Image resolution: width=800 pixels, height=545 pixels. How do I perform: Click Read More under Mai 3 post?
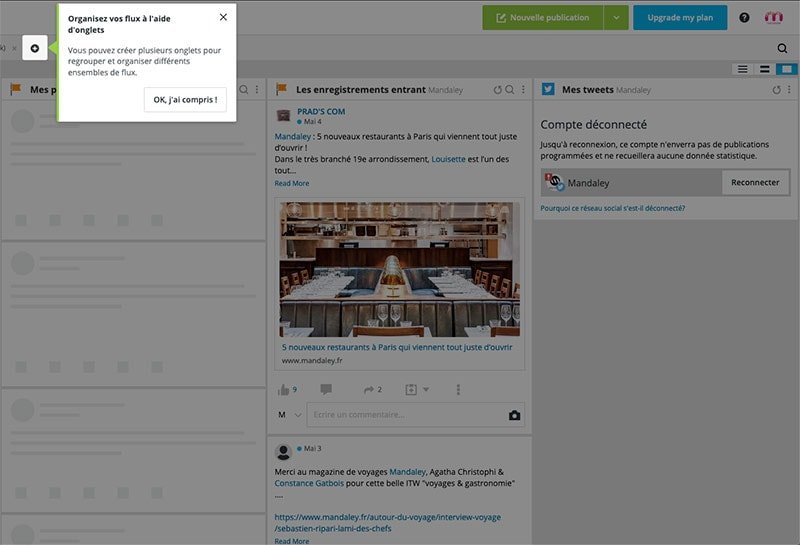[292, 541]
